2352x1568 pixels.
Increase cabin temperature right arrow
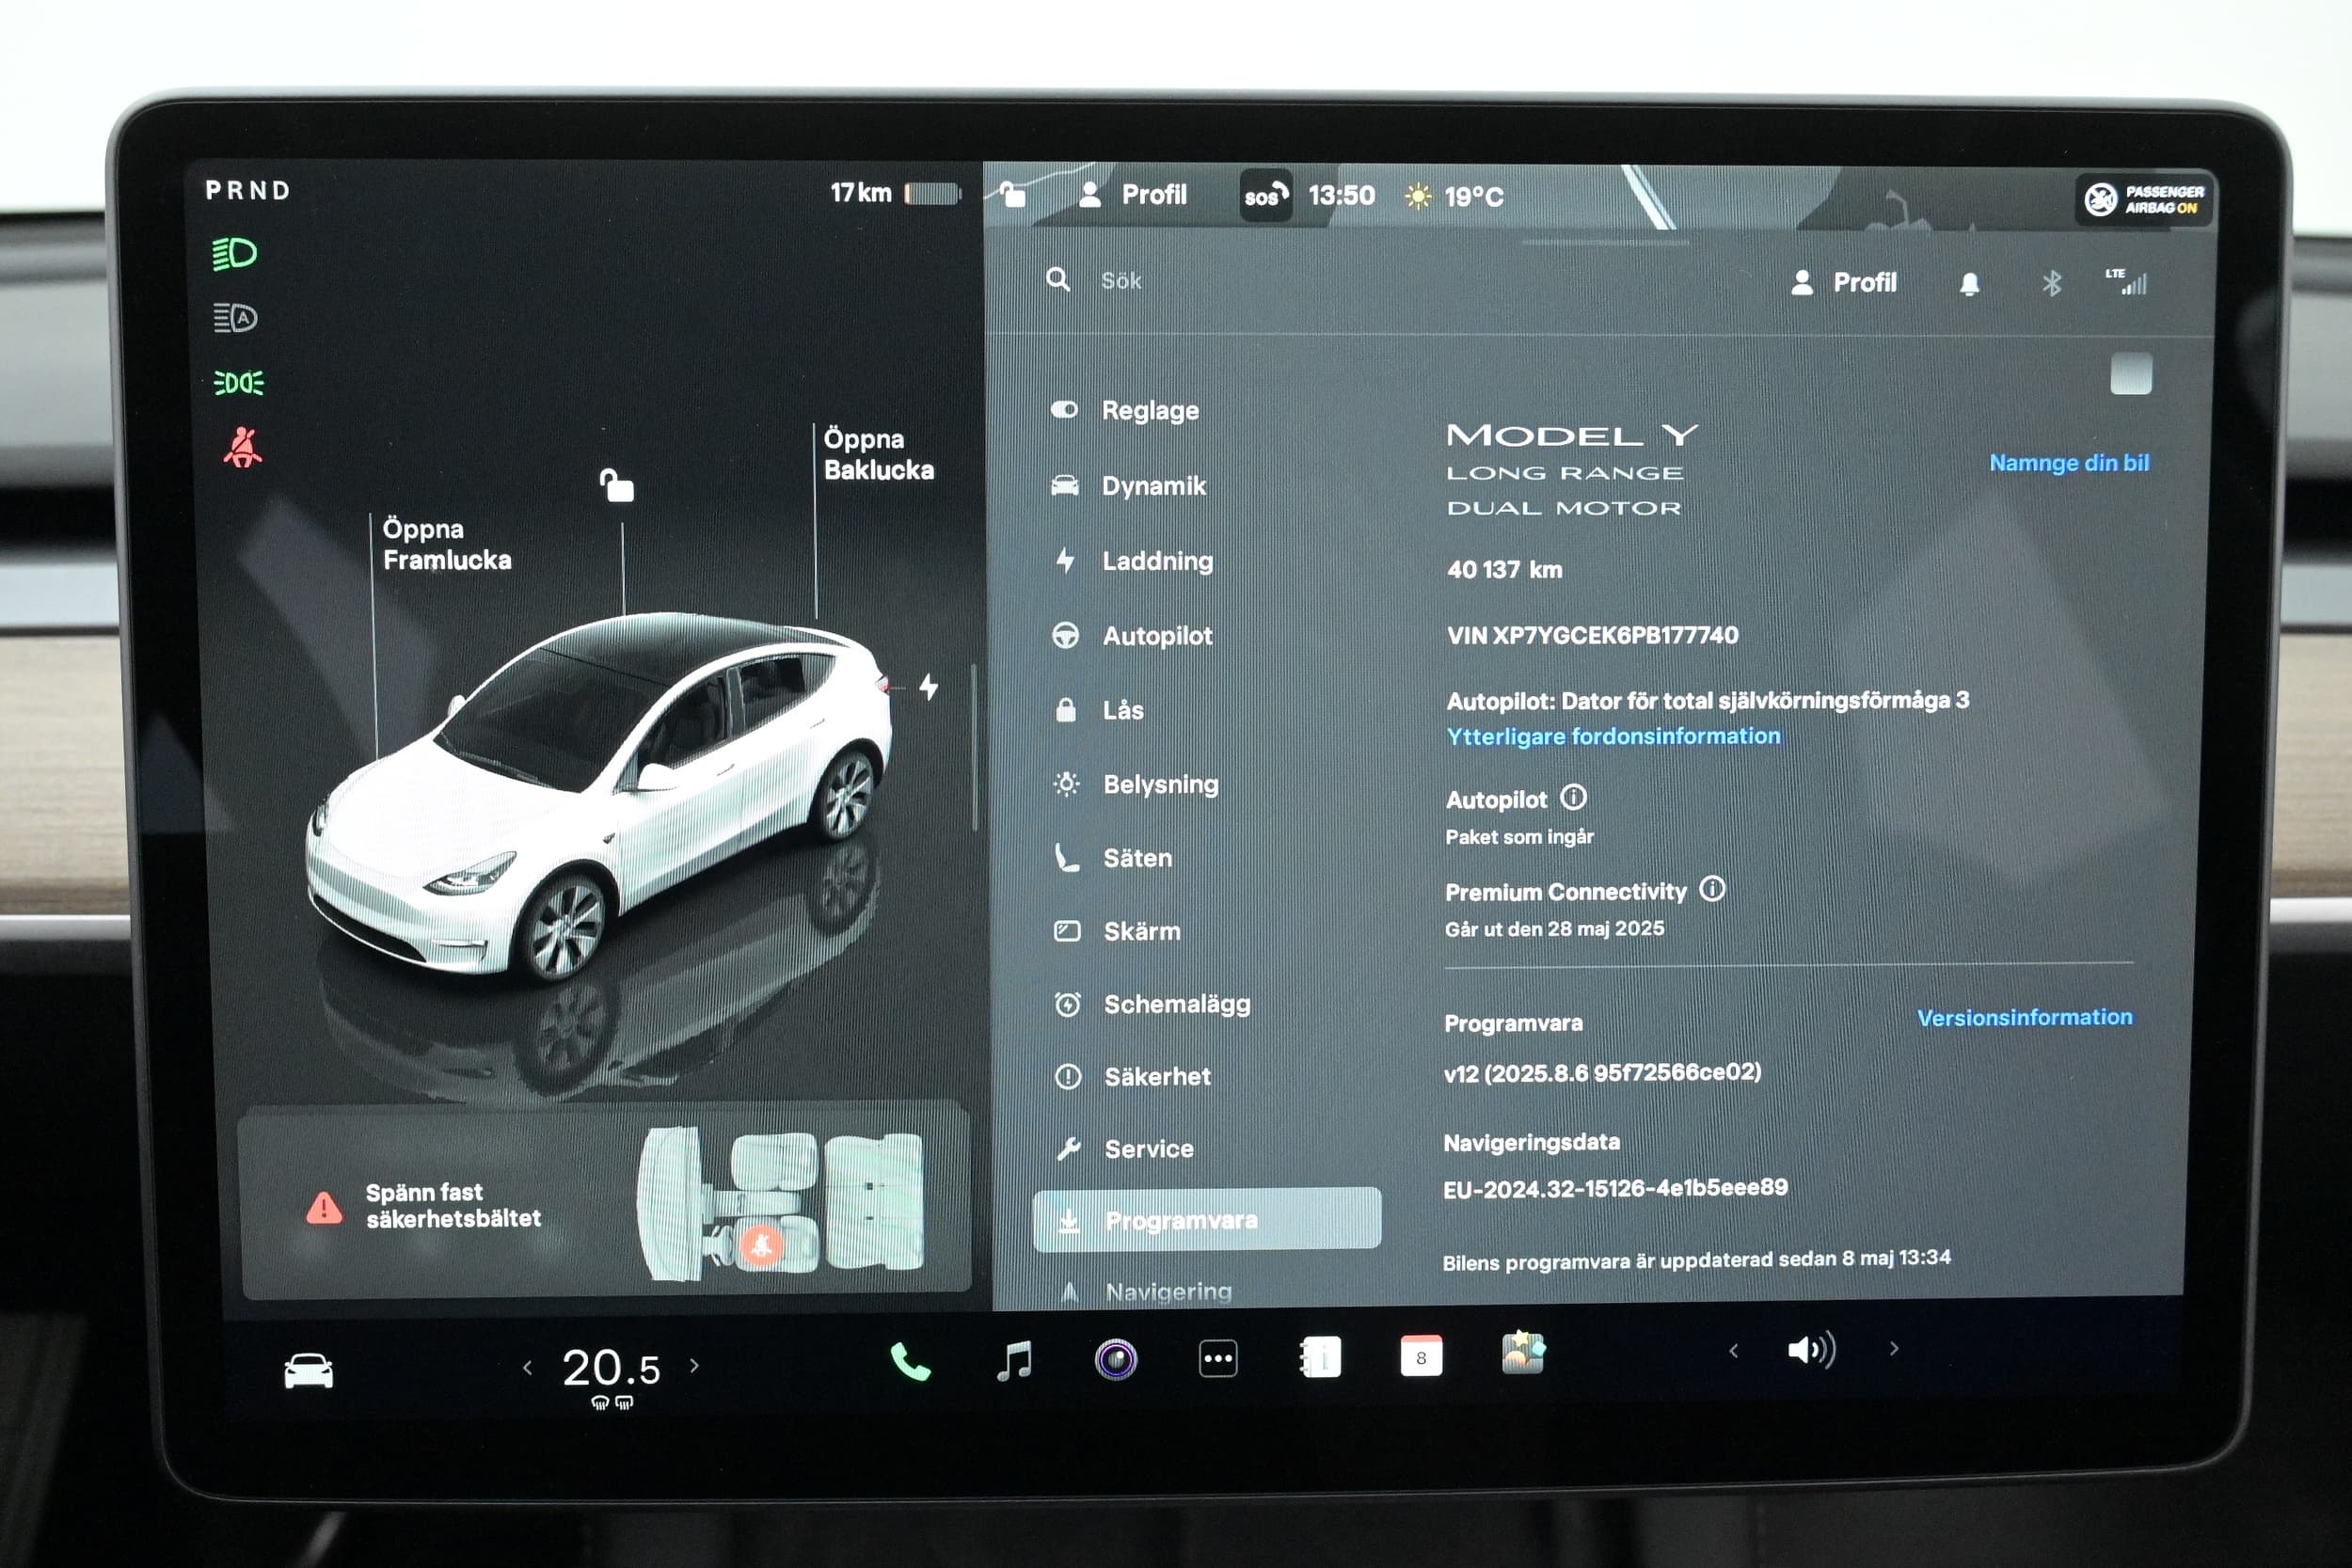(x=694, y=1365)
